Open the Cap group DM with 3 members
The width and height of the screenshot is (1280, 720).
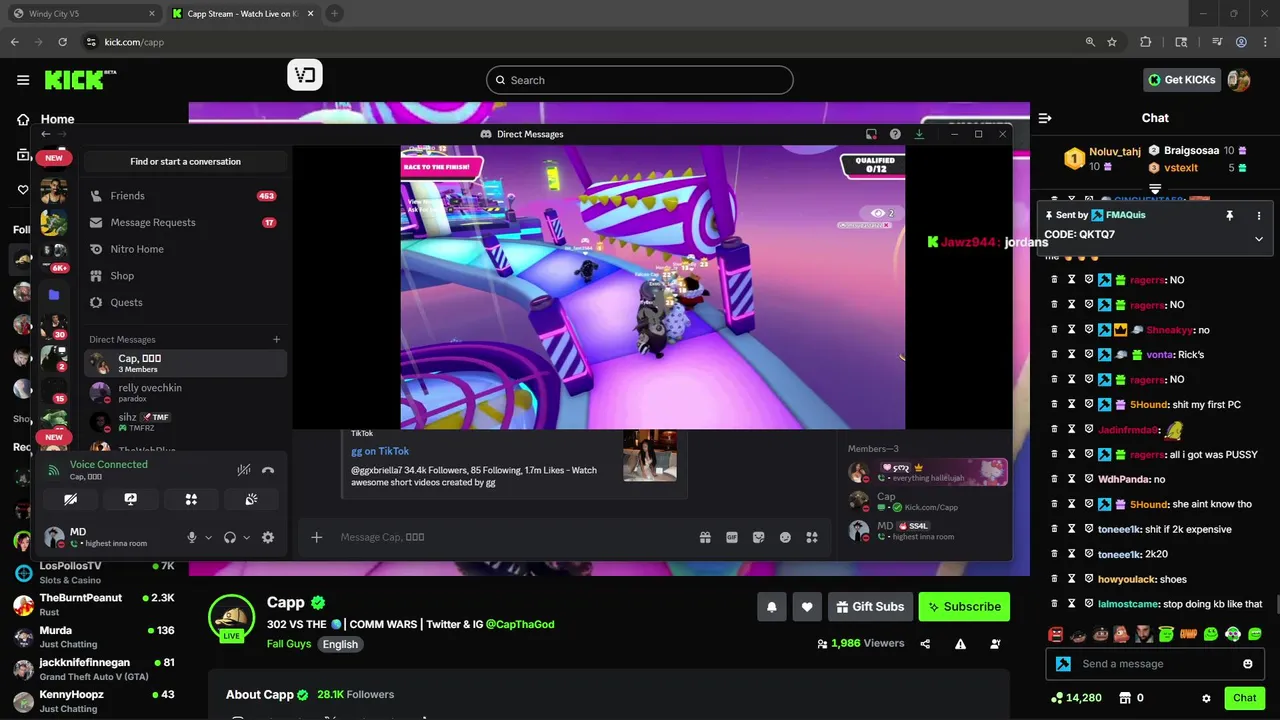185,363
